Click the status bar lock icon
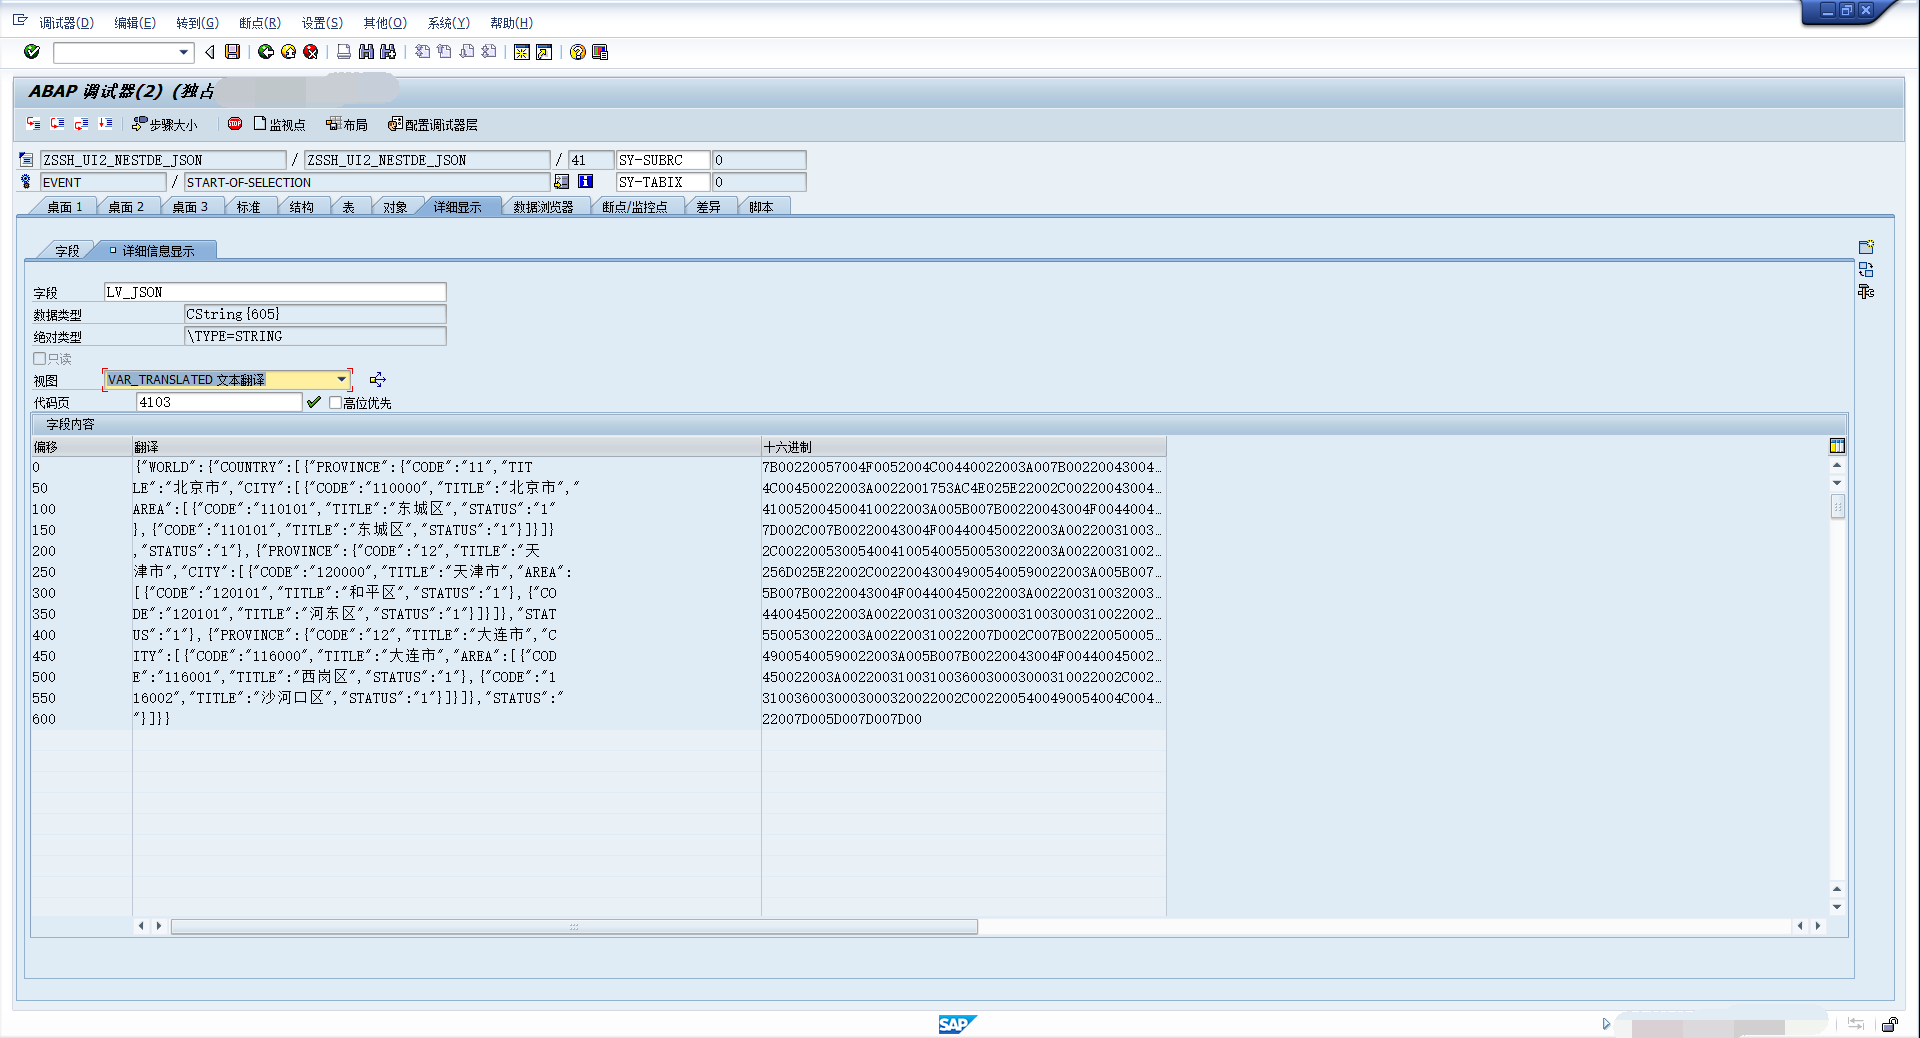The width and height of the screenshot is (1920, 1038). point(1889,1024)
